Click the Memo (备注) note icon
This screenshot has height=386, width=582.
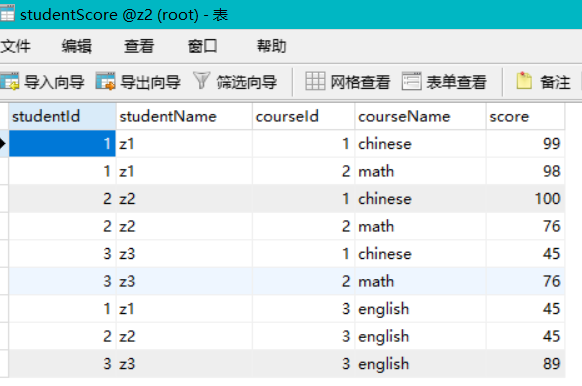coord(524,81)
